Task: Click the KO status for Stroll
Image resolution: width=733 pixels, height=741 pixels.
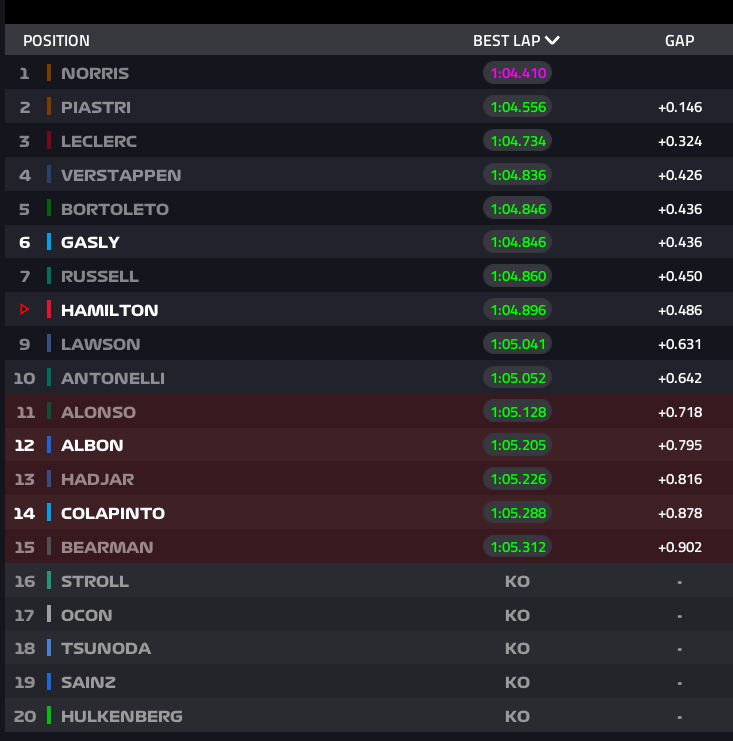Action: (517, 581)
